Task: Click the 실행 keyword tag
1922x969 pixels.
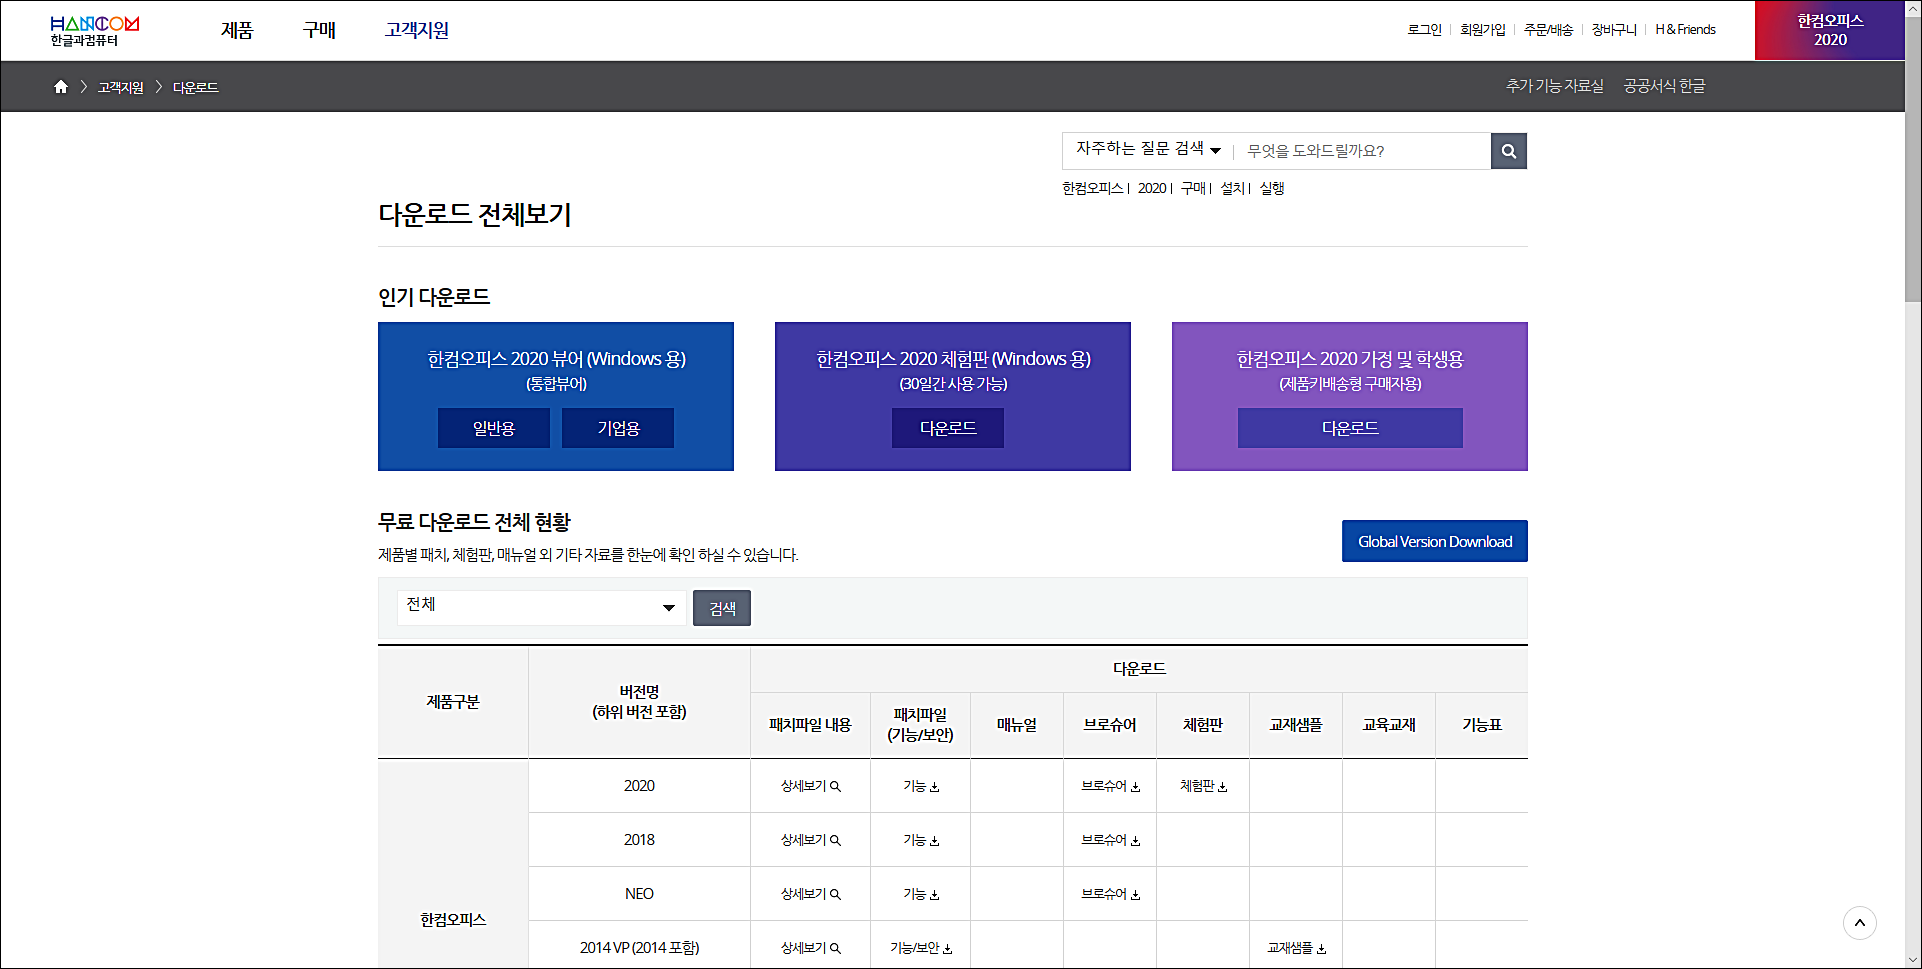Action: 1272,188
